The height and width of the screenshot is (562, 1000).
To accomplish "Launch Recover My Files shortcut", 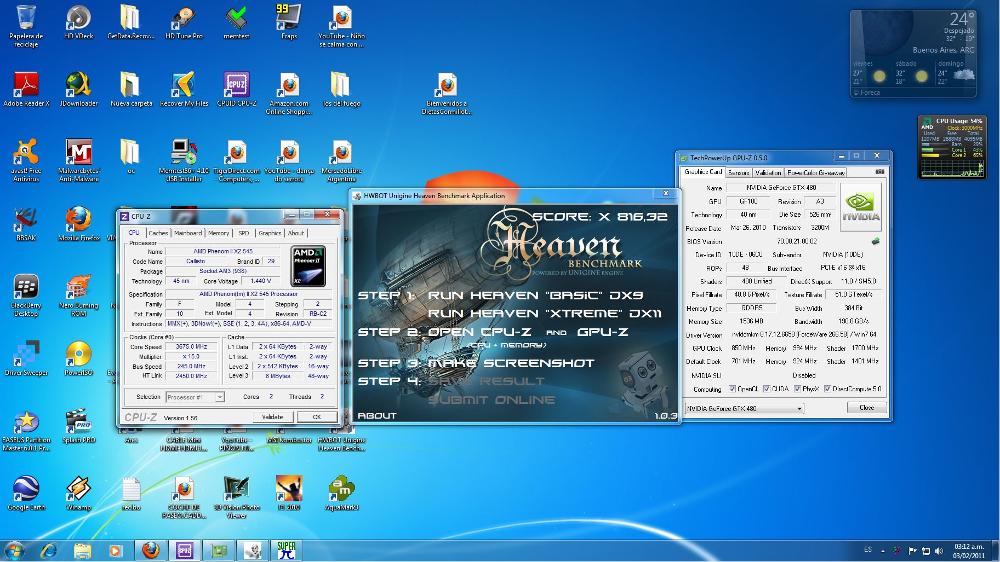I will [184, 89].
